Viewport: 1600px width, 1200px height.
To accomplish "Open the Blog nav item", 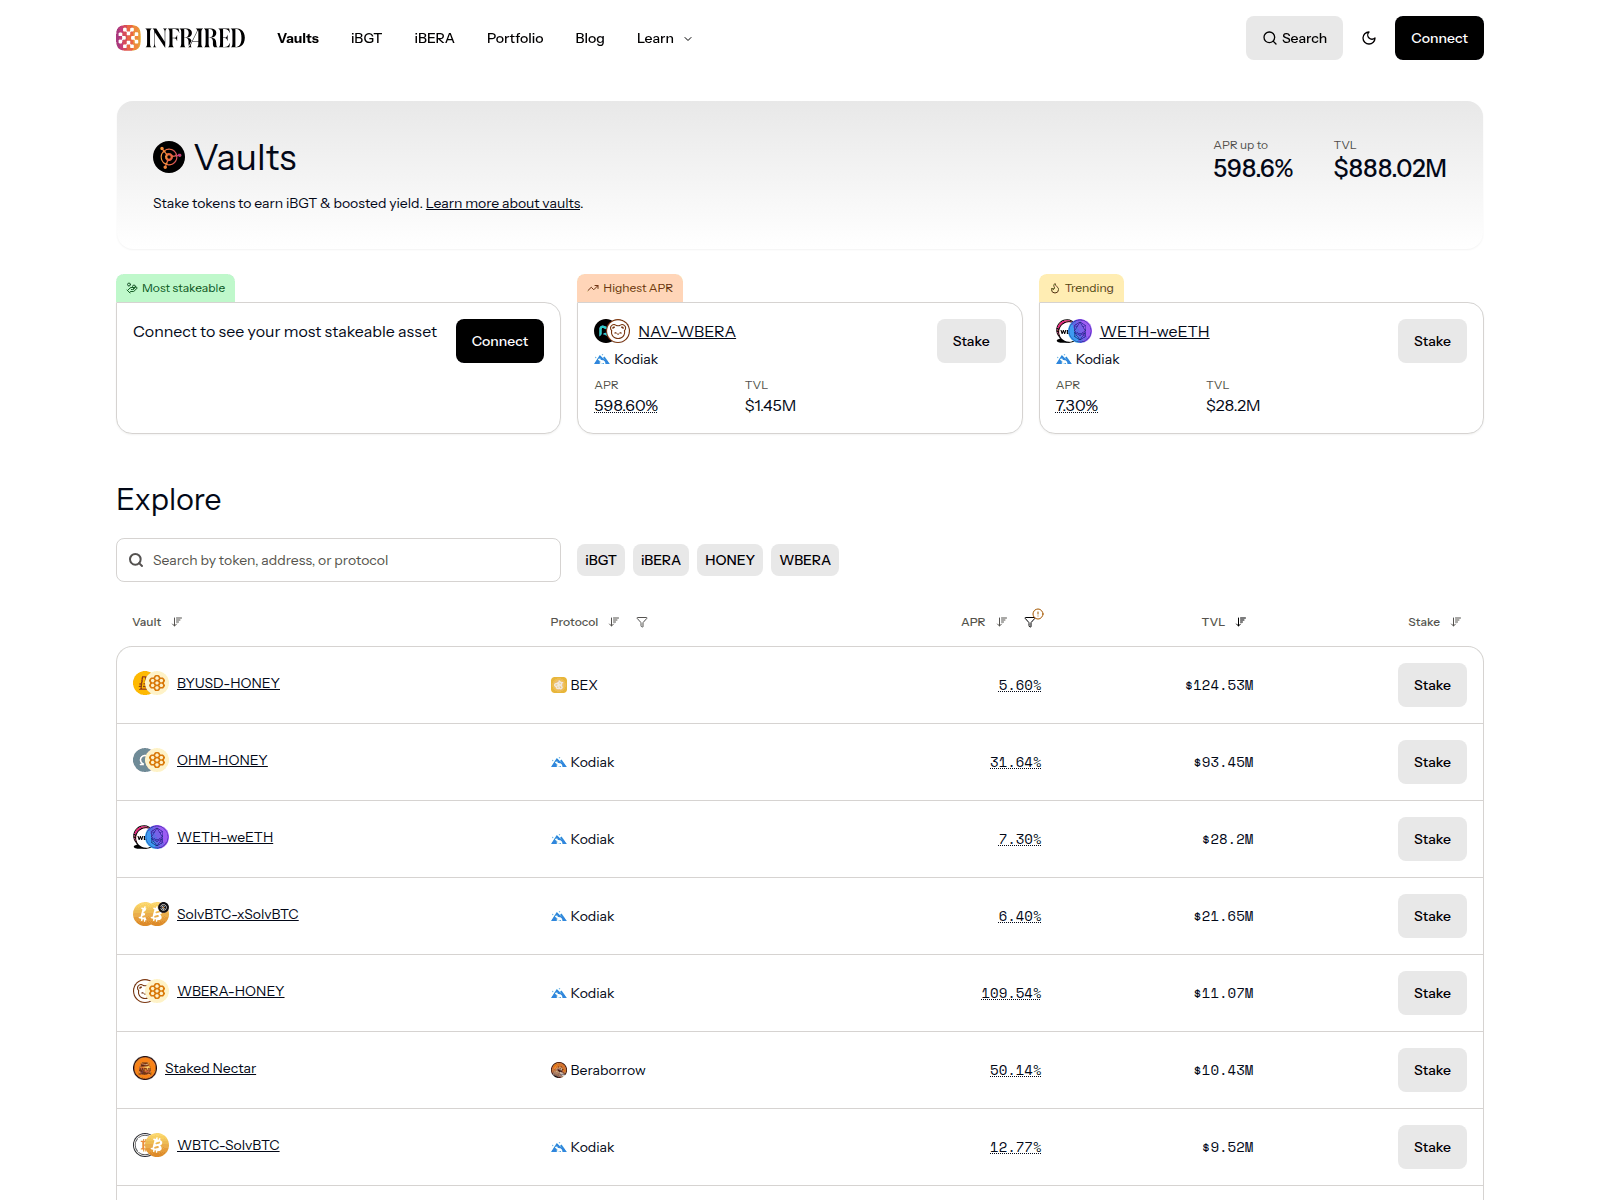I will click(x=590, y=38).
